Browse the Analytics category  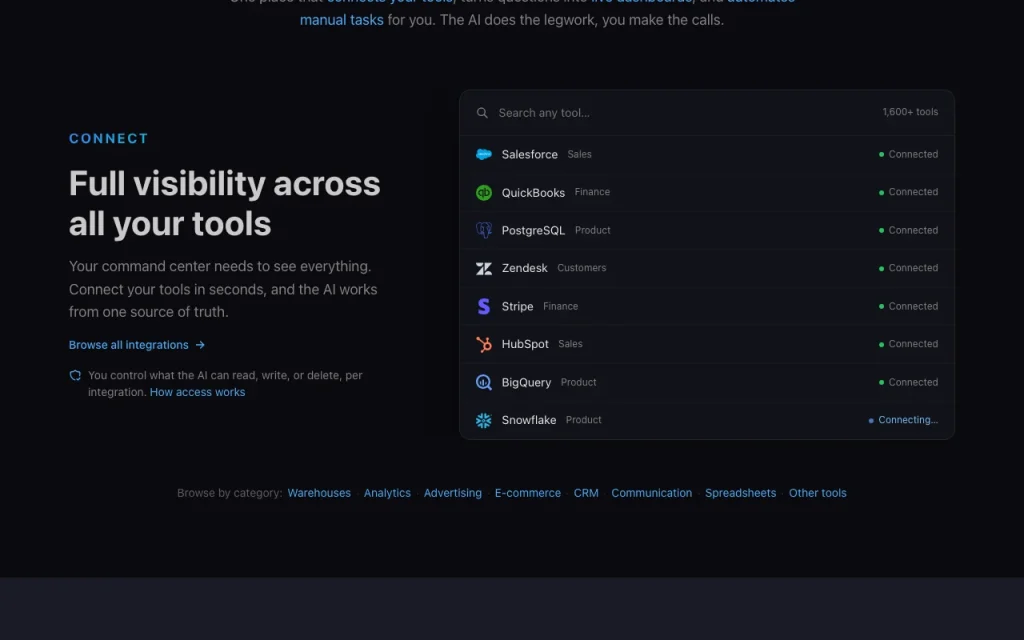(x=387, y=493)
